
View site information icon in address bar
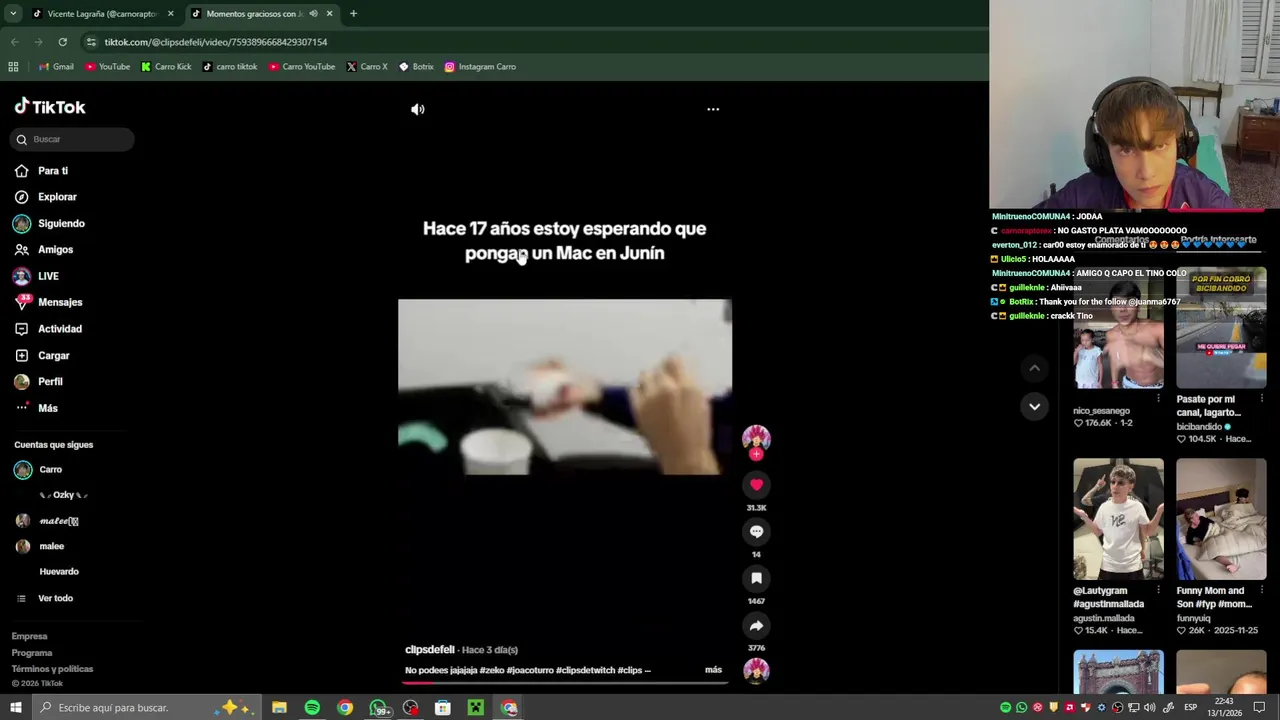91,42
